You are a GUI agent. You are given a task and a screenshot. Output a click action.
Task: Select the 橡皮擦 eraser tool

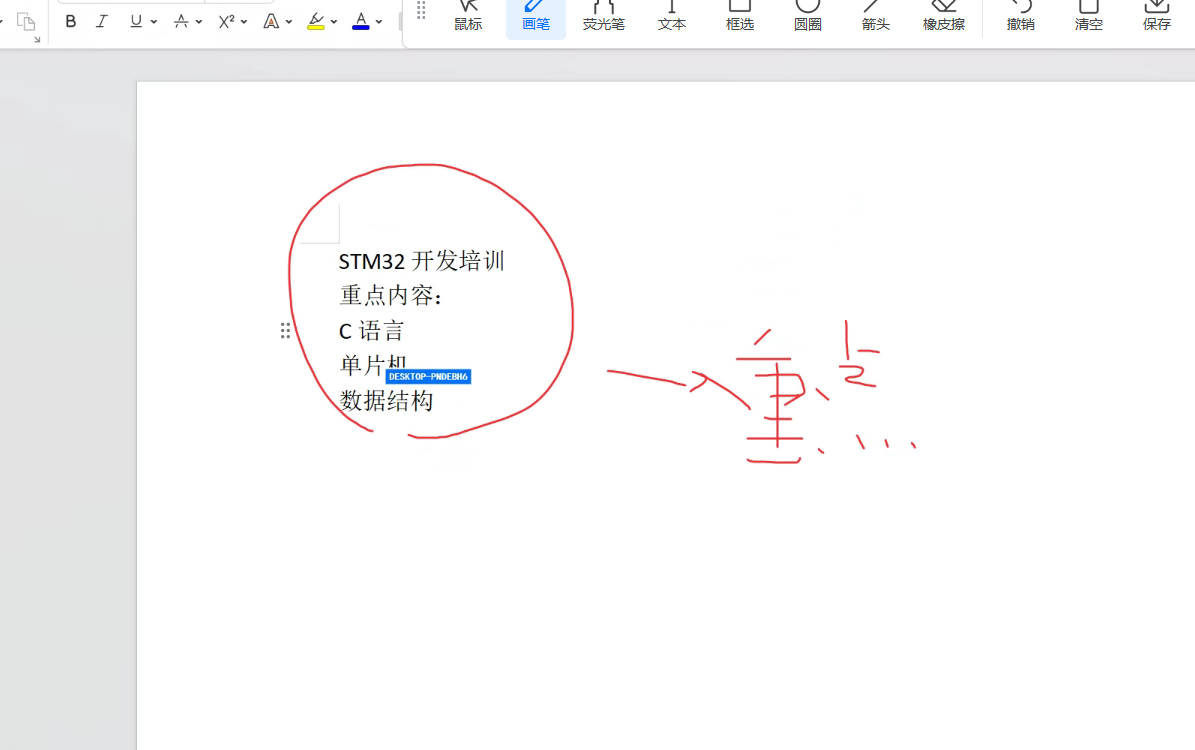[x=944, y=17]
